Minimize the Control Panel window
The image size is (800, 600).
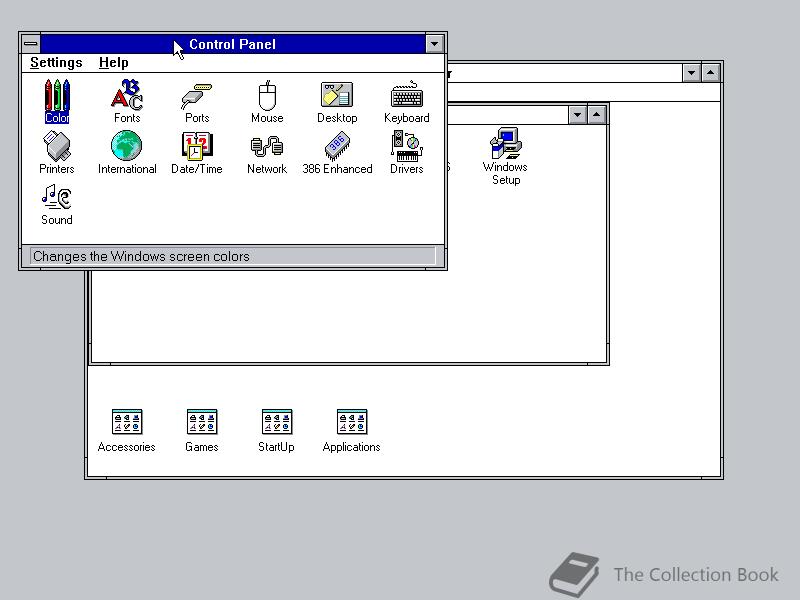435,44
